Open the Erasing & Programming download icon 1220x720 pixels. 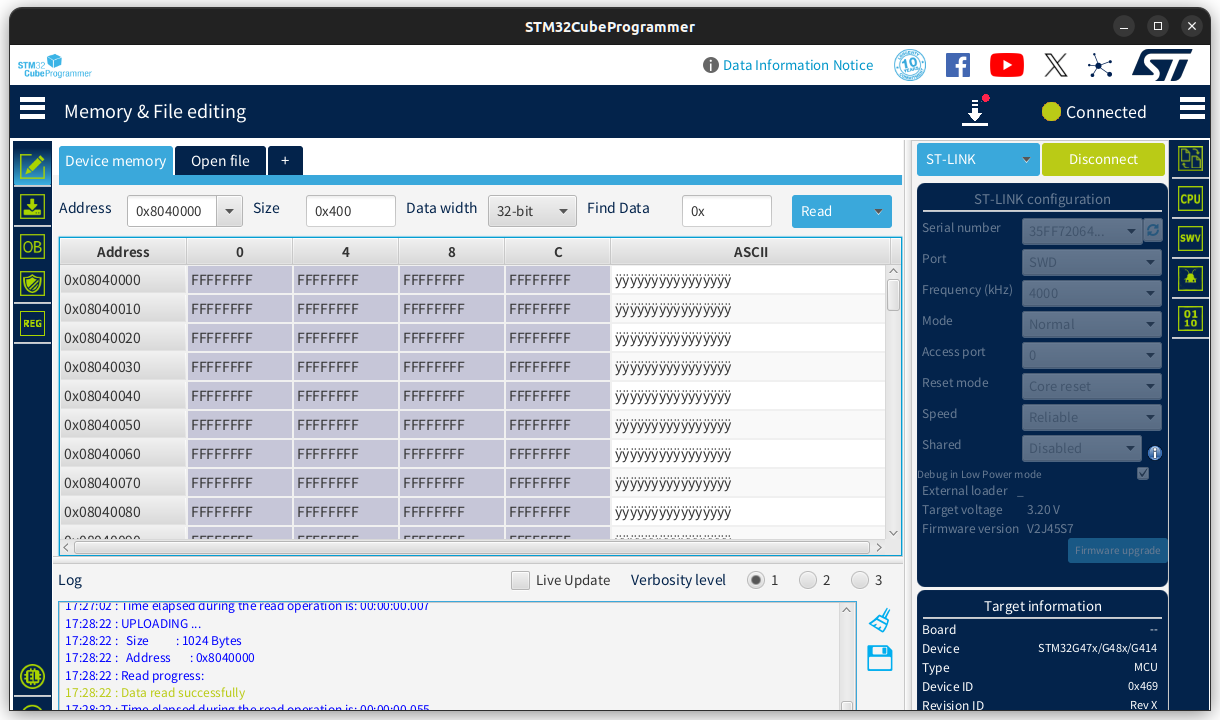32,207
